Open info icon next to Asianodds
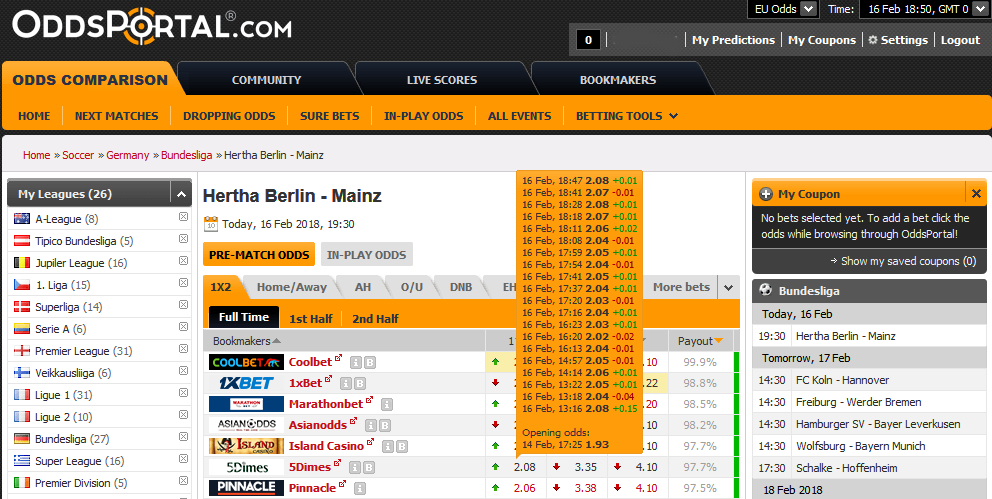 point(371,426)
